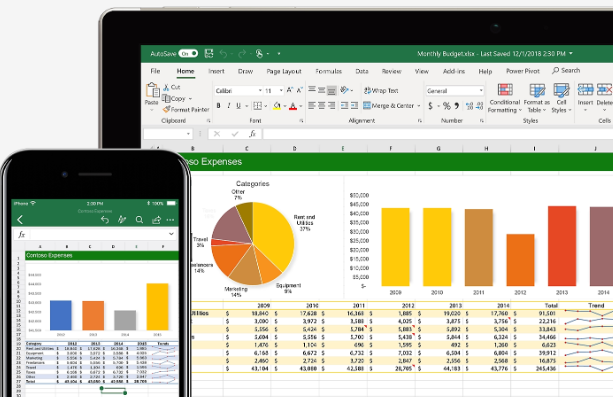Viewport: 613px width, 397px height.
Task: Click the Accounting dollar format icon
Action: point(430,106)
